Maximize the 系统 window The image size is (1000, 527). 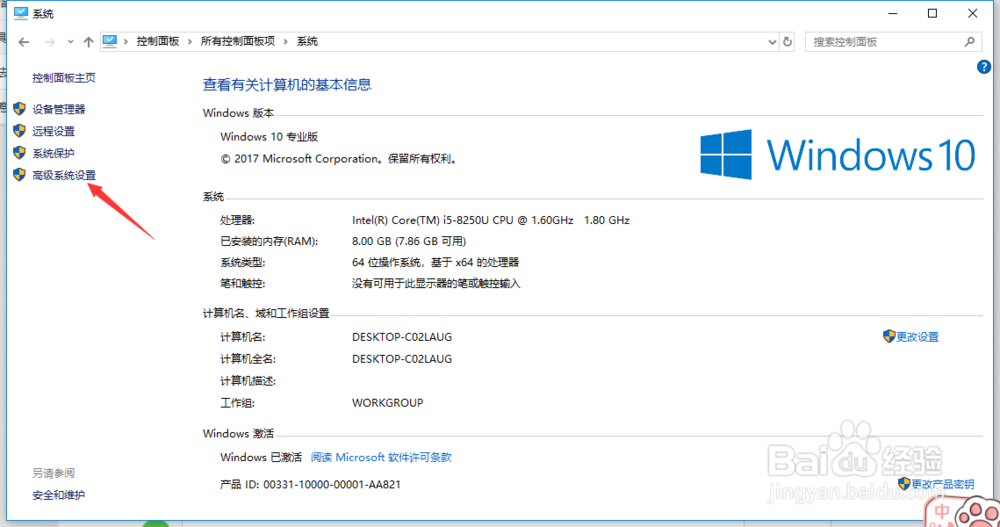click(x=932, y=13)
